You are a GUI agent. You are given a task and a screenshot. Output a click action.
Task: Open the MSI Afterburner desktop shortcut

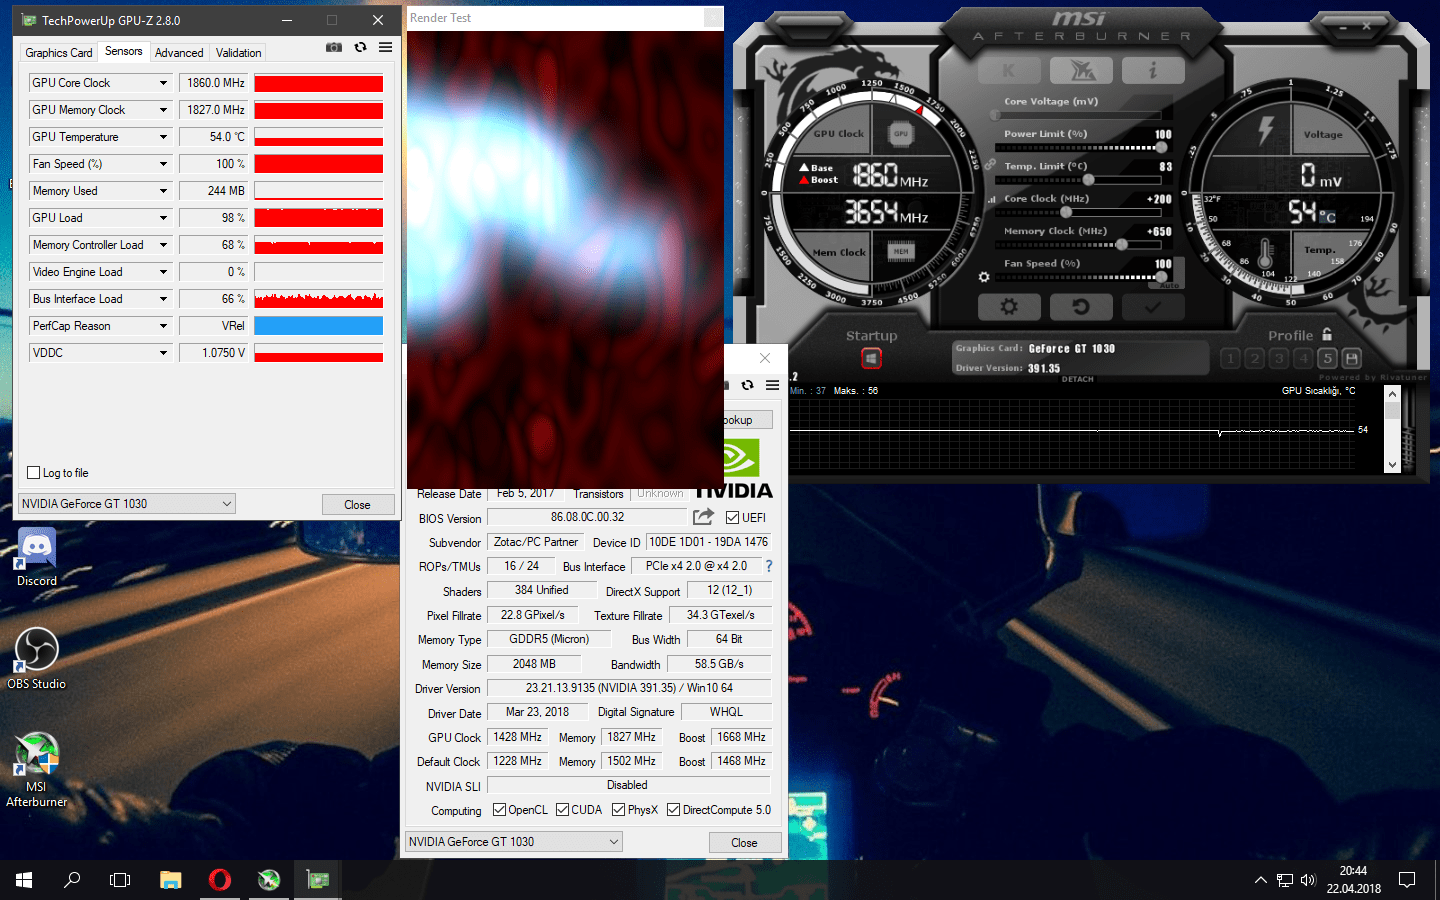[x=37, y=769]
